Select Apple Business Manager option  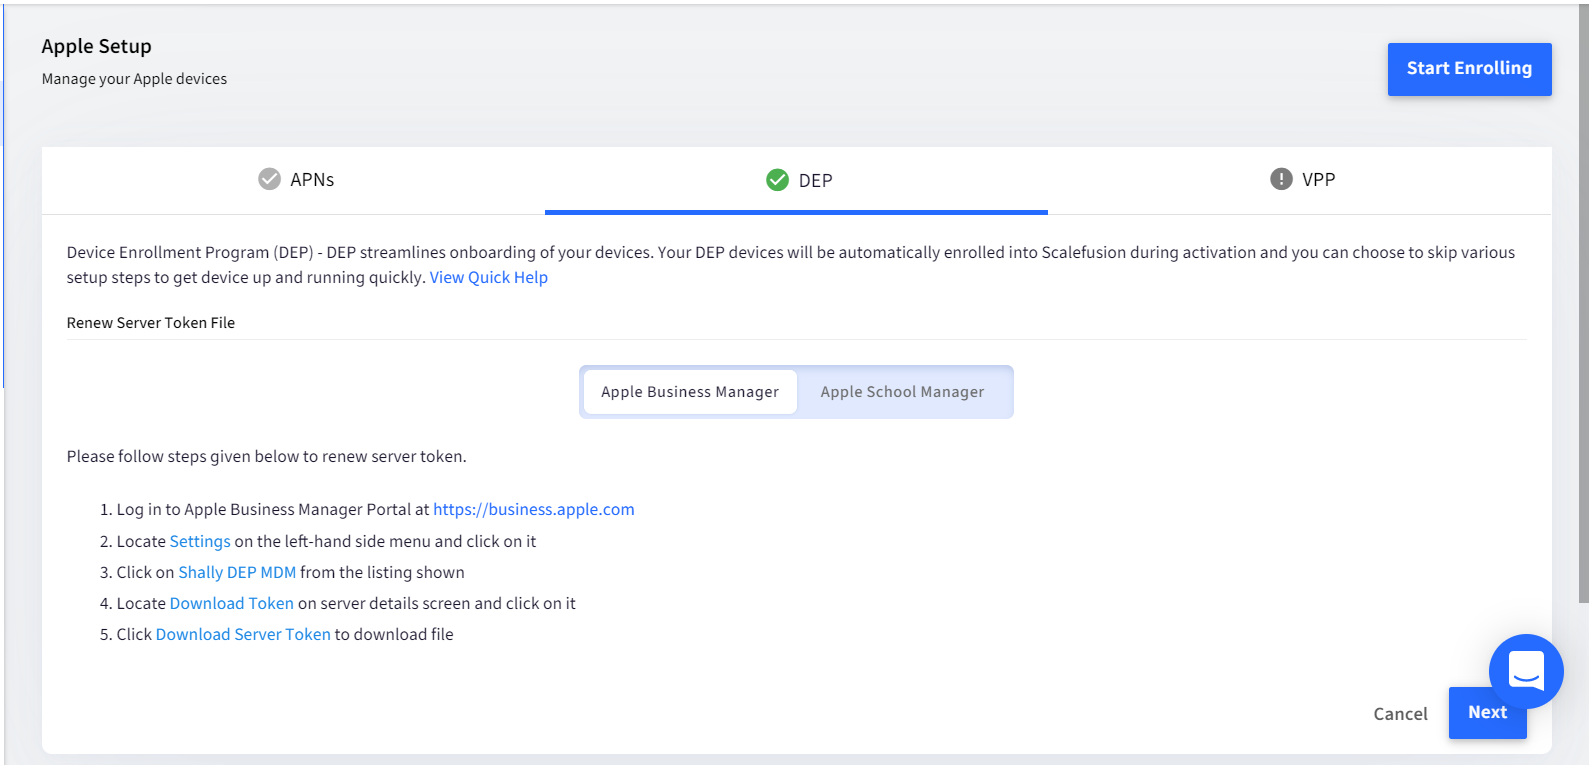tap(690, 392)
